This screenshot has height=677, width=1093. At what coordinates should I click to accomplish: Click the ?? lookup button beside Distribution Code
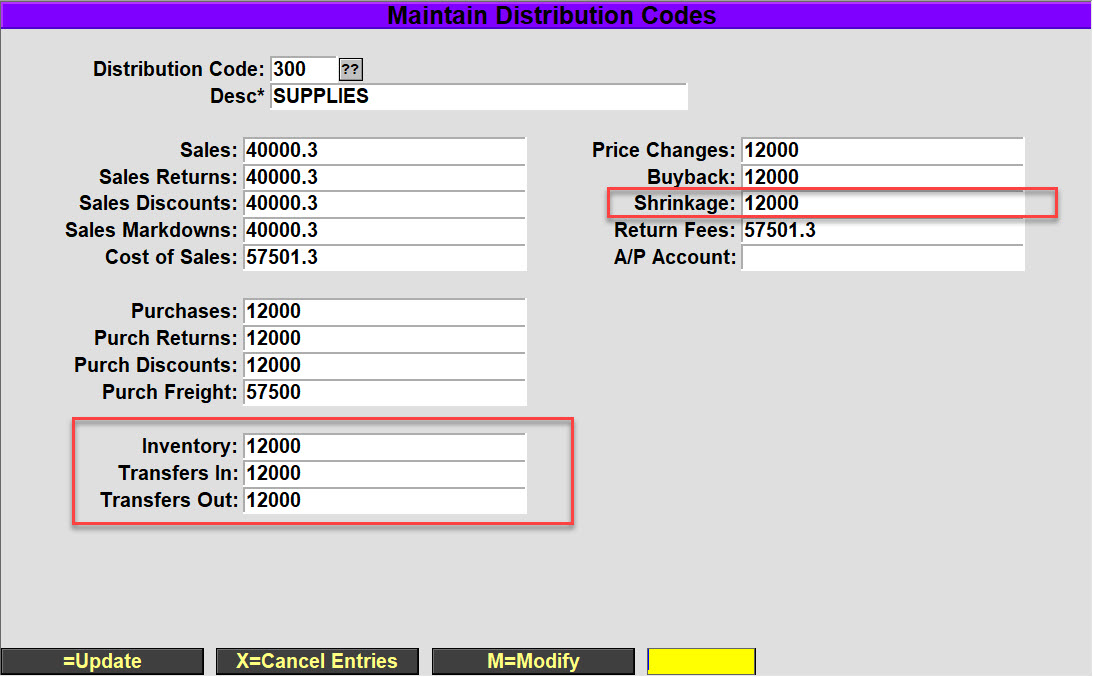[x=351, y=70]
